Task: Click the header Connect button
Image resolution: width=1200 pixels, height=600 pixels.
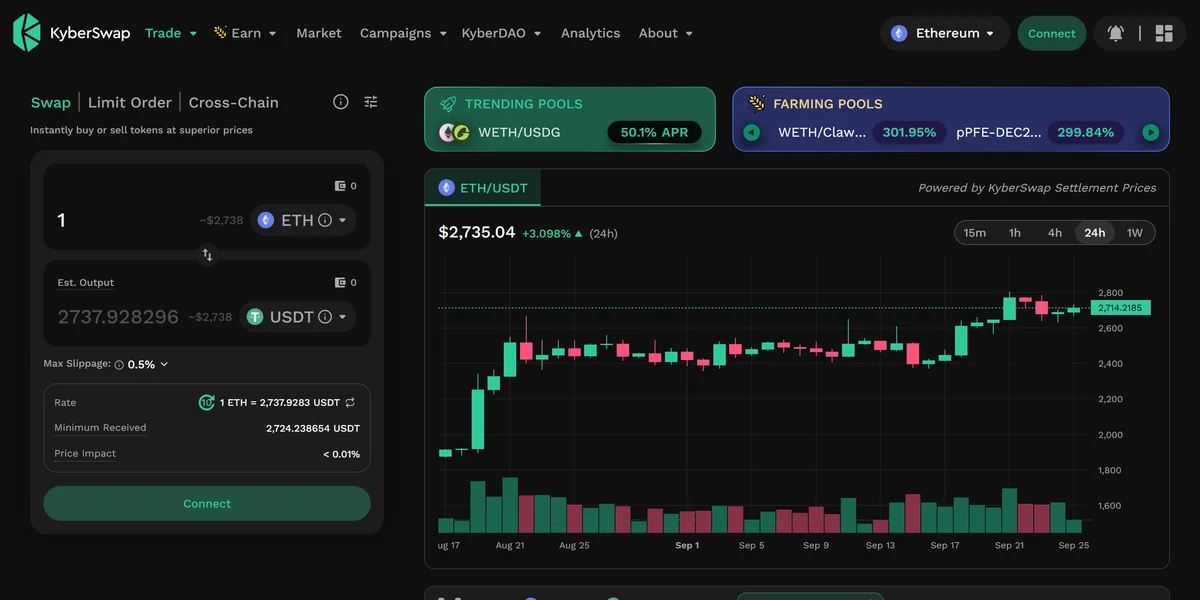Action: [x=1052, y=33]
